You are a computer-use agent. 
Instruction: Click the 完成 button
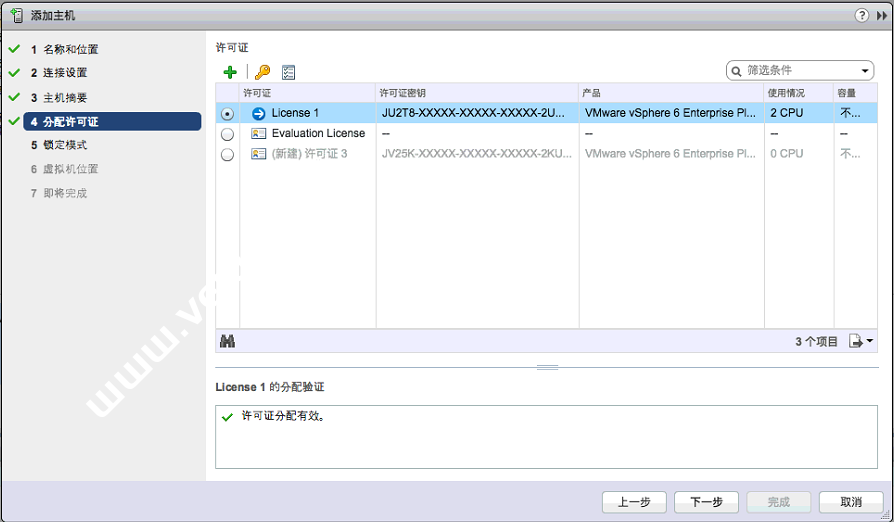pos(779,502)
